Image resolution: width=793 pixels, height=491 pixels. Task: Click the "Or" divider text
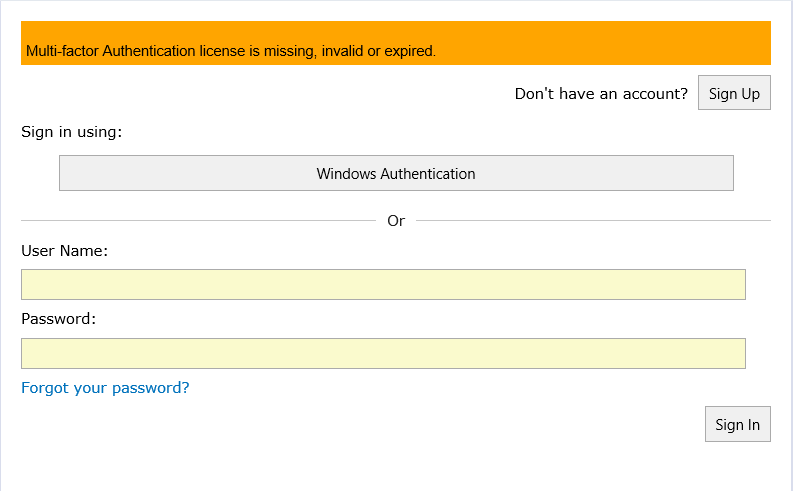coord(396,220)
